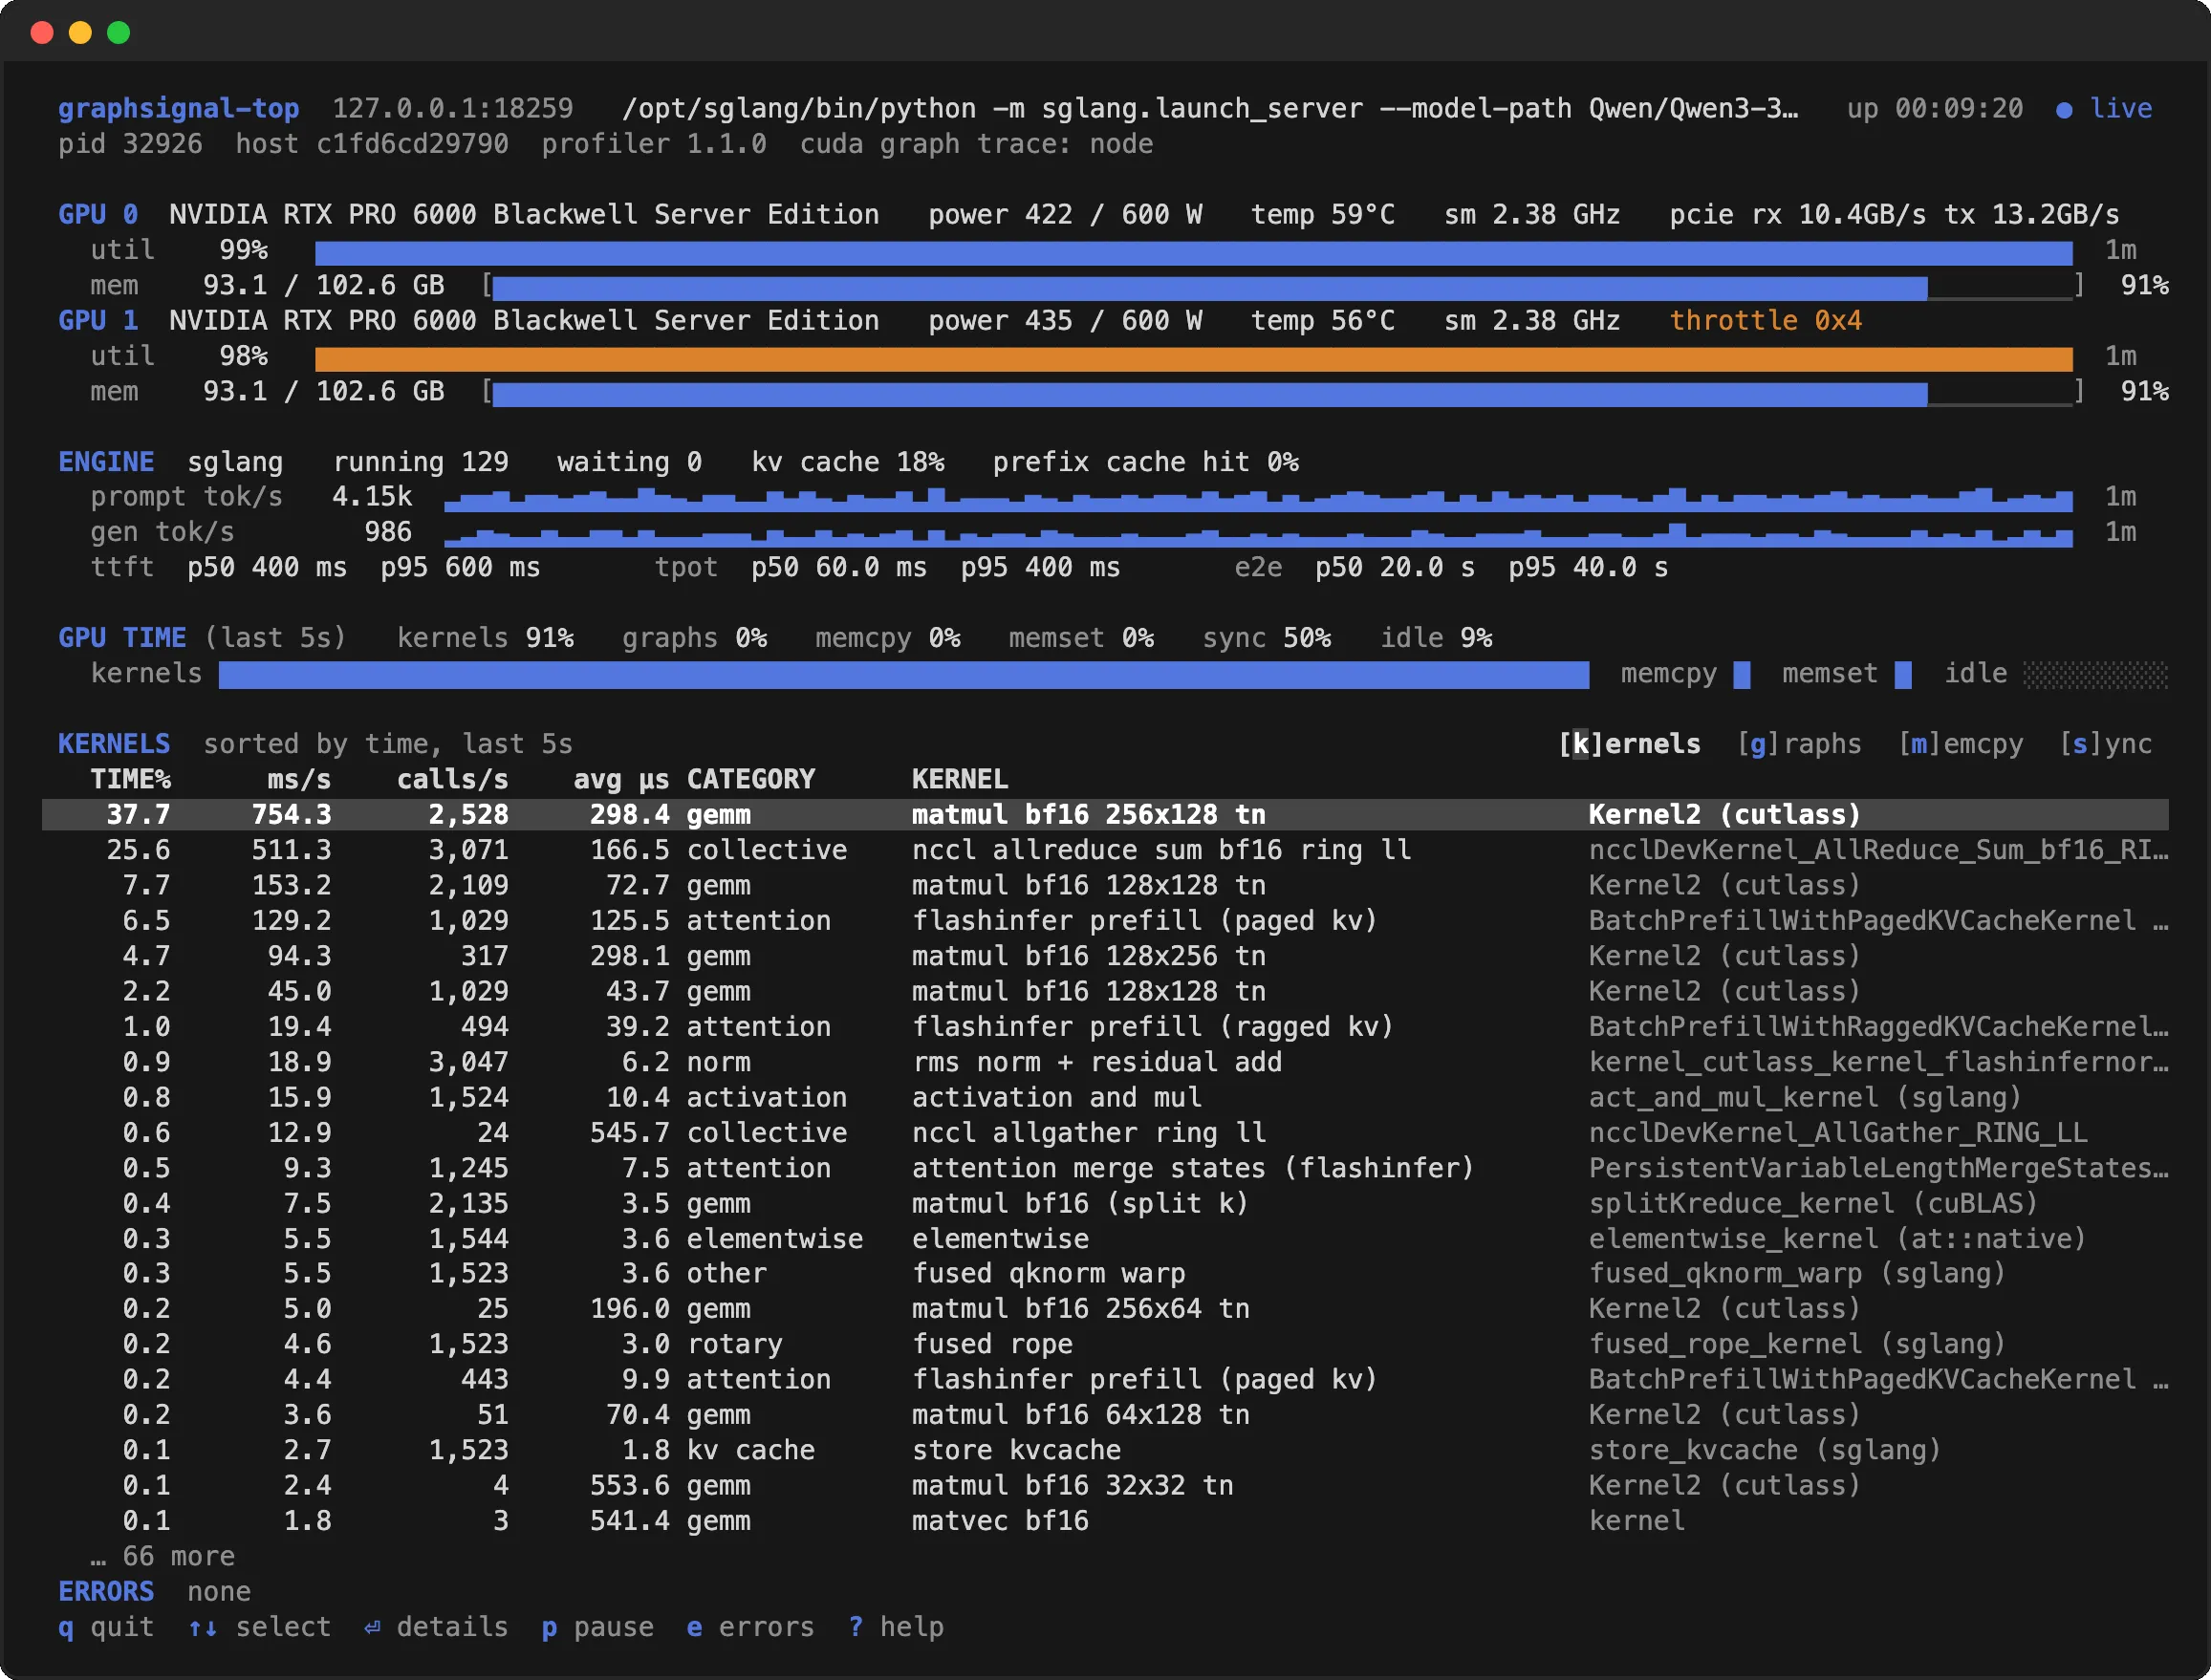The image size is (2211, 1680).
Task: Click the GPU time kernels bar
Action: click(x=904, y=675)
